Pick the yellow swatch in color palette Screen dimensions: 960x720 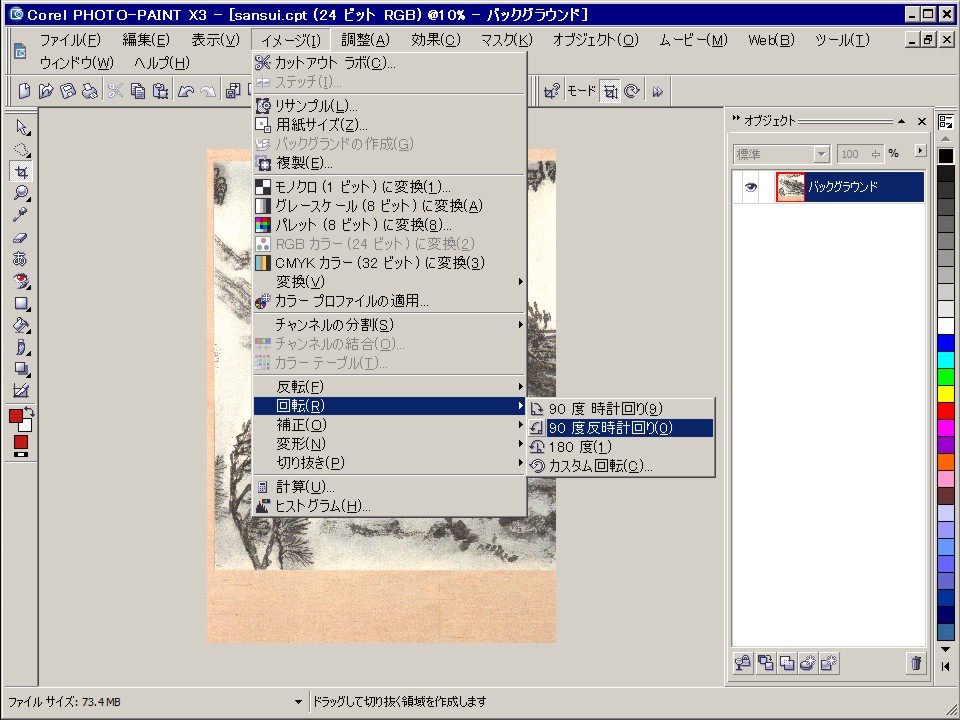pyautogui.click(x=945, y=394)
